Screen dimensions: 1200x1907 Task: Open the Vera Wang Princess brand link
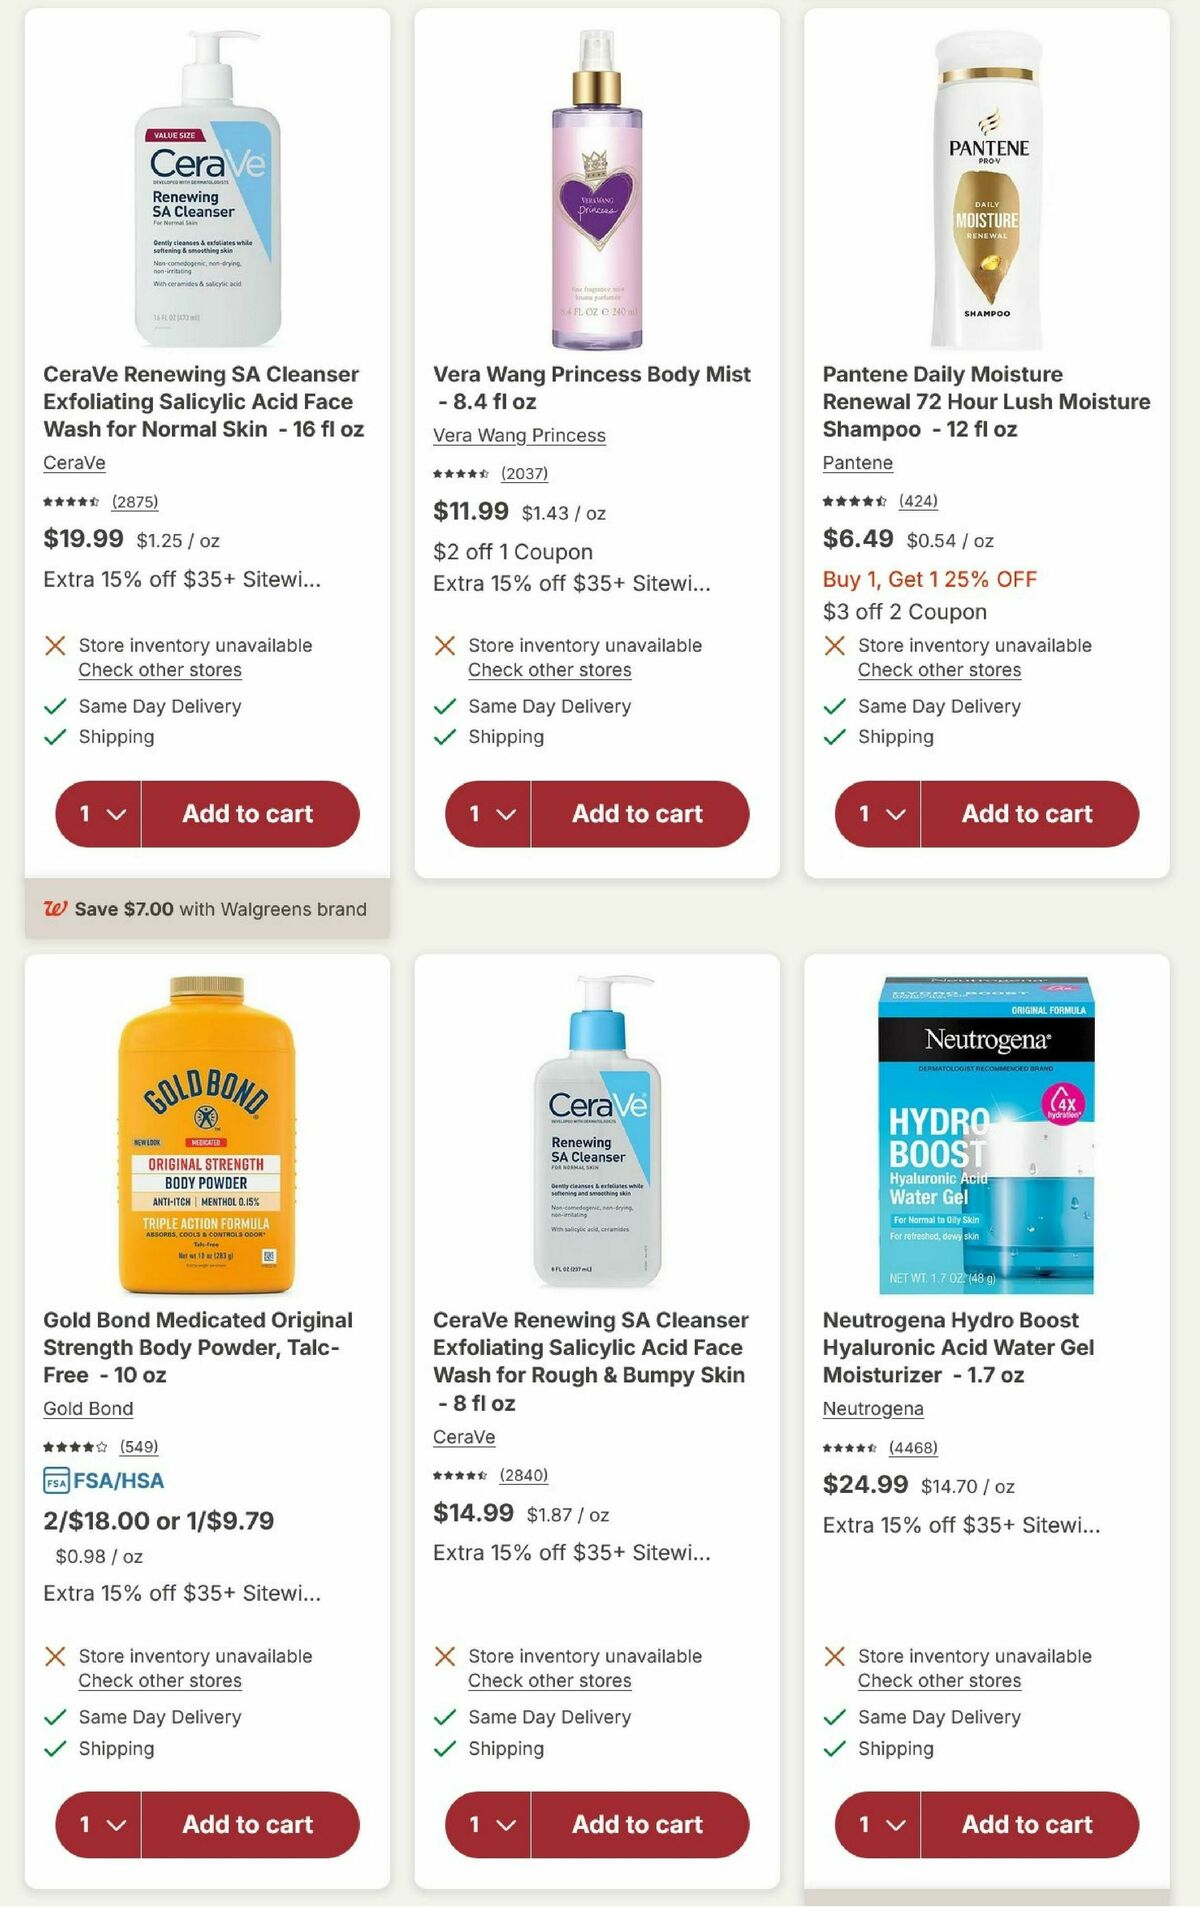click(x=518, y=436)
